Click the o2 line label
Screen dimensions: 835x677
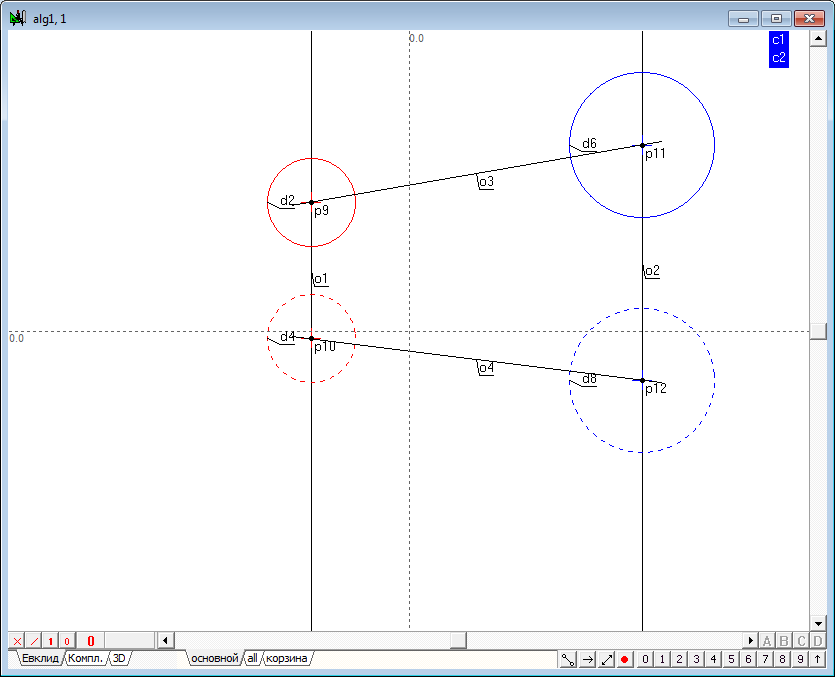coord(652,271)
